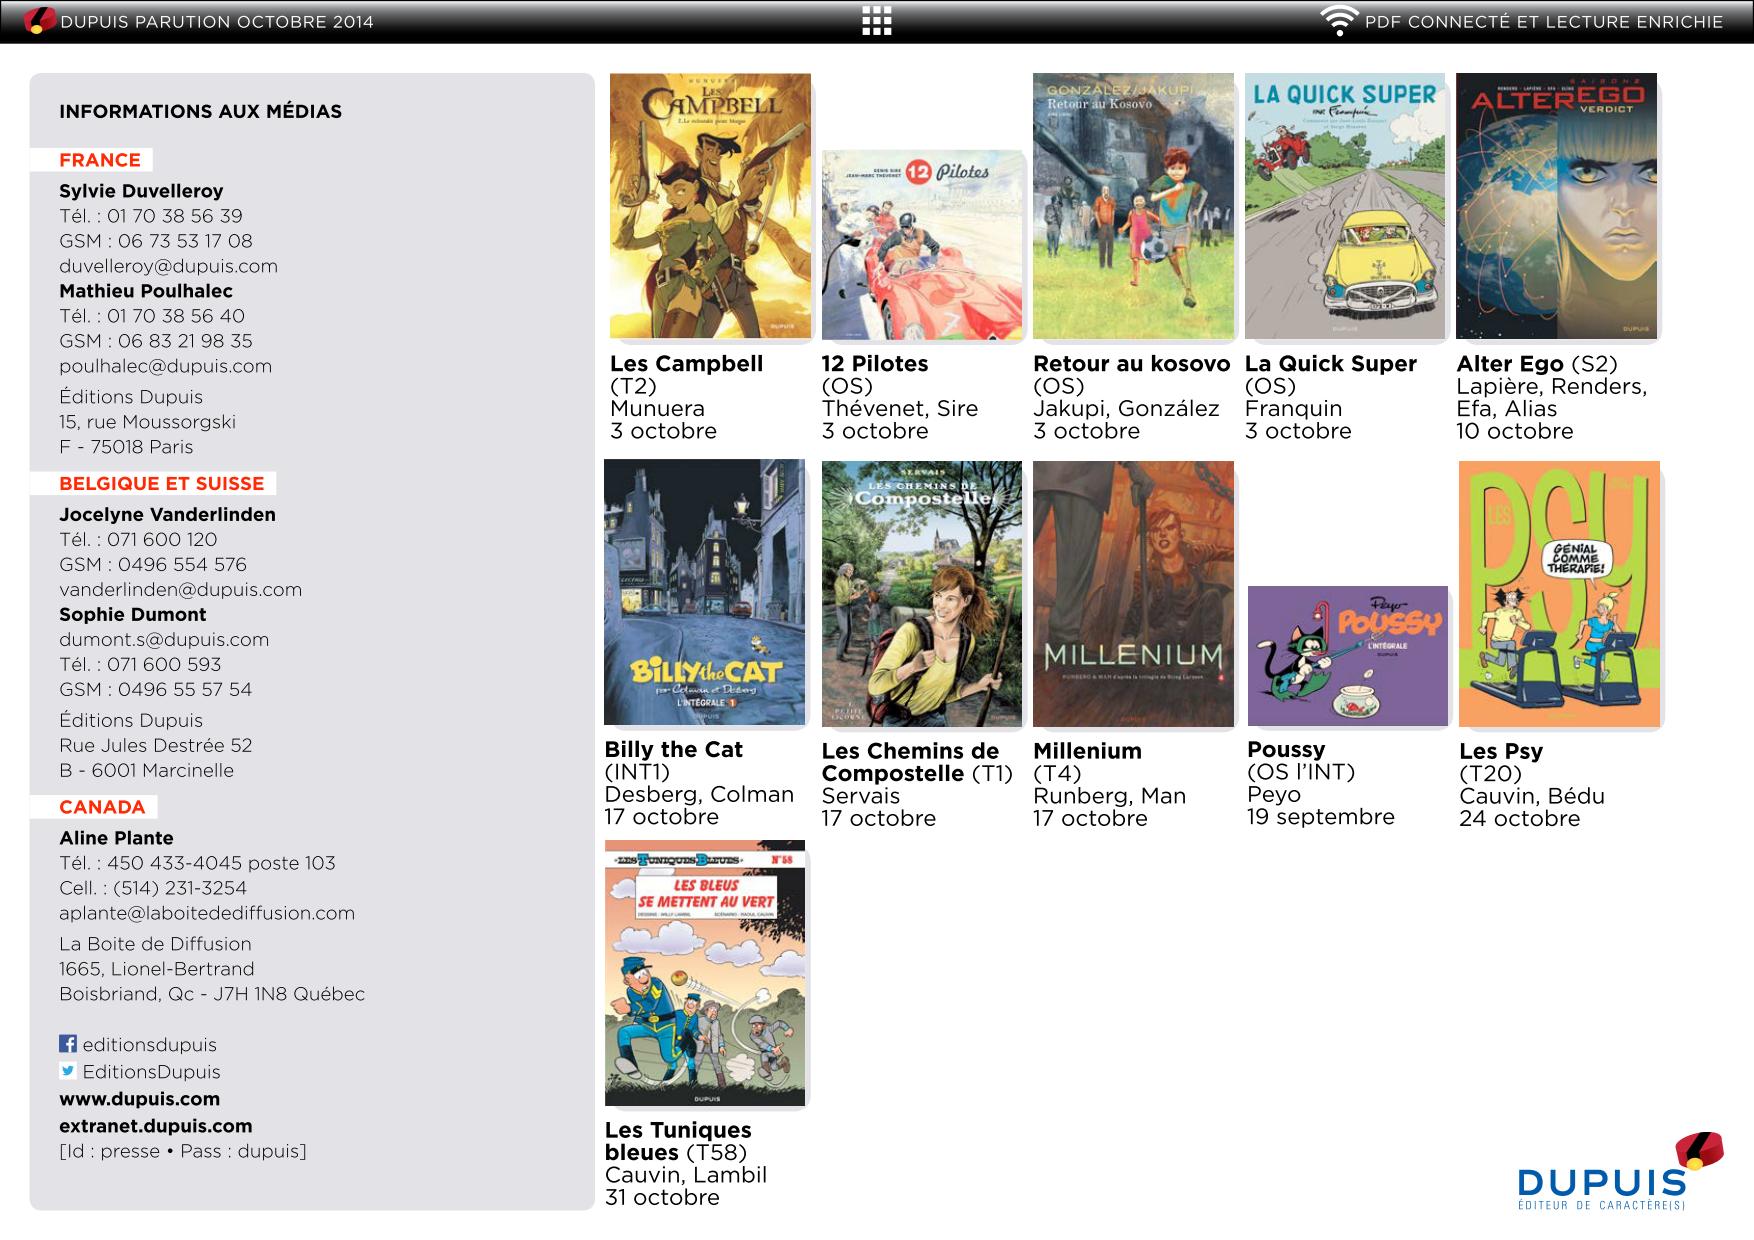Open Les Tuniques Bleues cover thumbnail
This screenshot has height=1240, width=1754.
[x=705, y=973]
